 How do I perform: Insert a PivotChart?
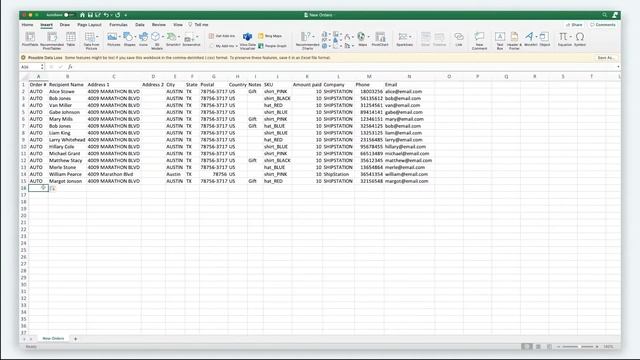(x=380, y=40)
